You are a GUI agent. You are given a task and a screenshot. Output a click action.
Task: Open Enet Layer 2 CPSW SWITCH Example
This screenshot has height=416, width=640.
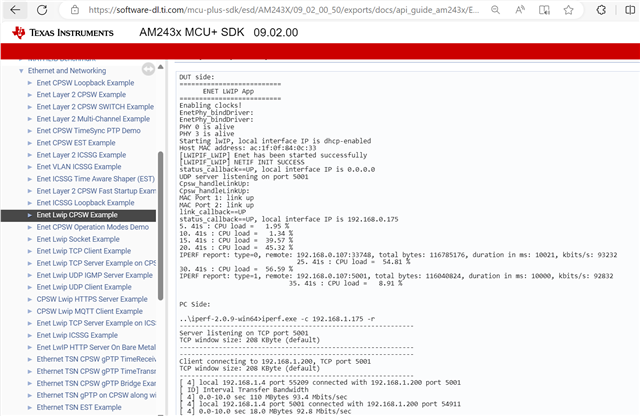coord(95,107)
